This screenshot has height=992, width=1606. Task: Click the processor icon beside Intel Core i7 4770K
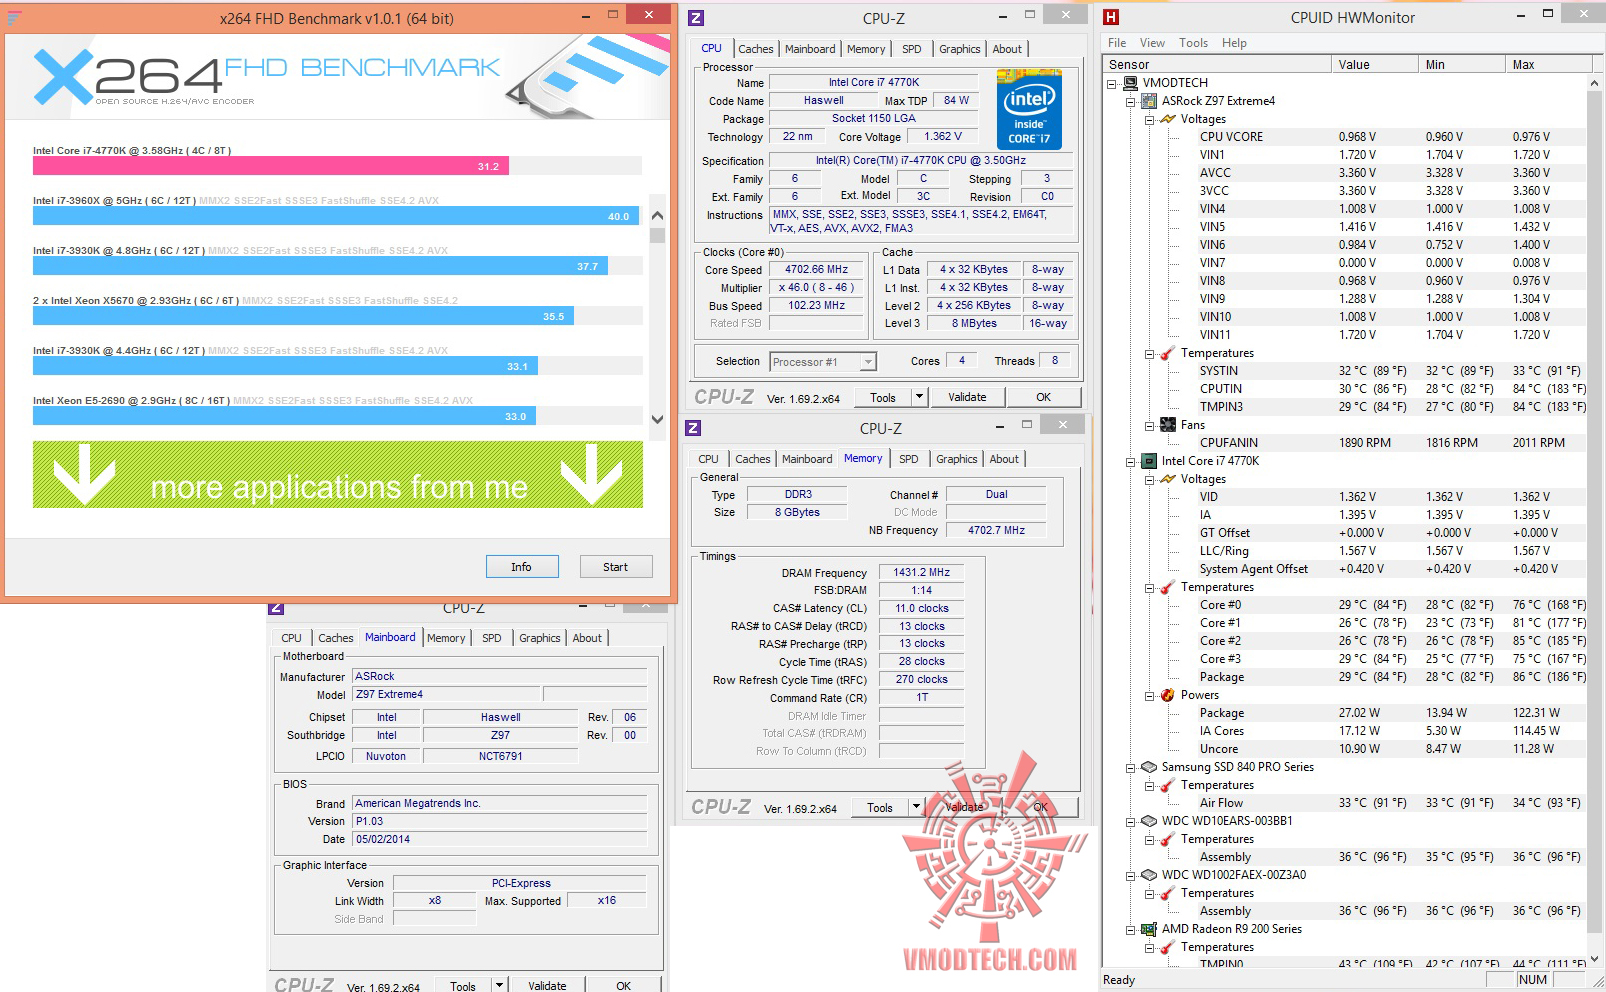1150,461
